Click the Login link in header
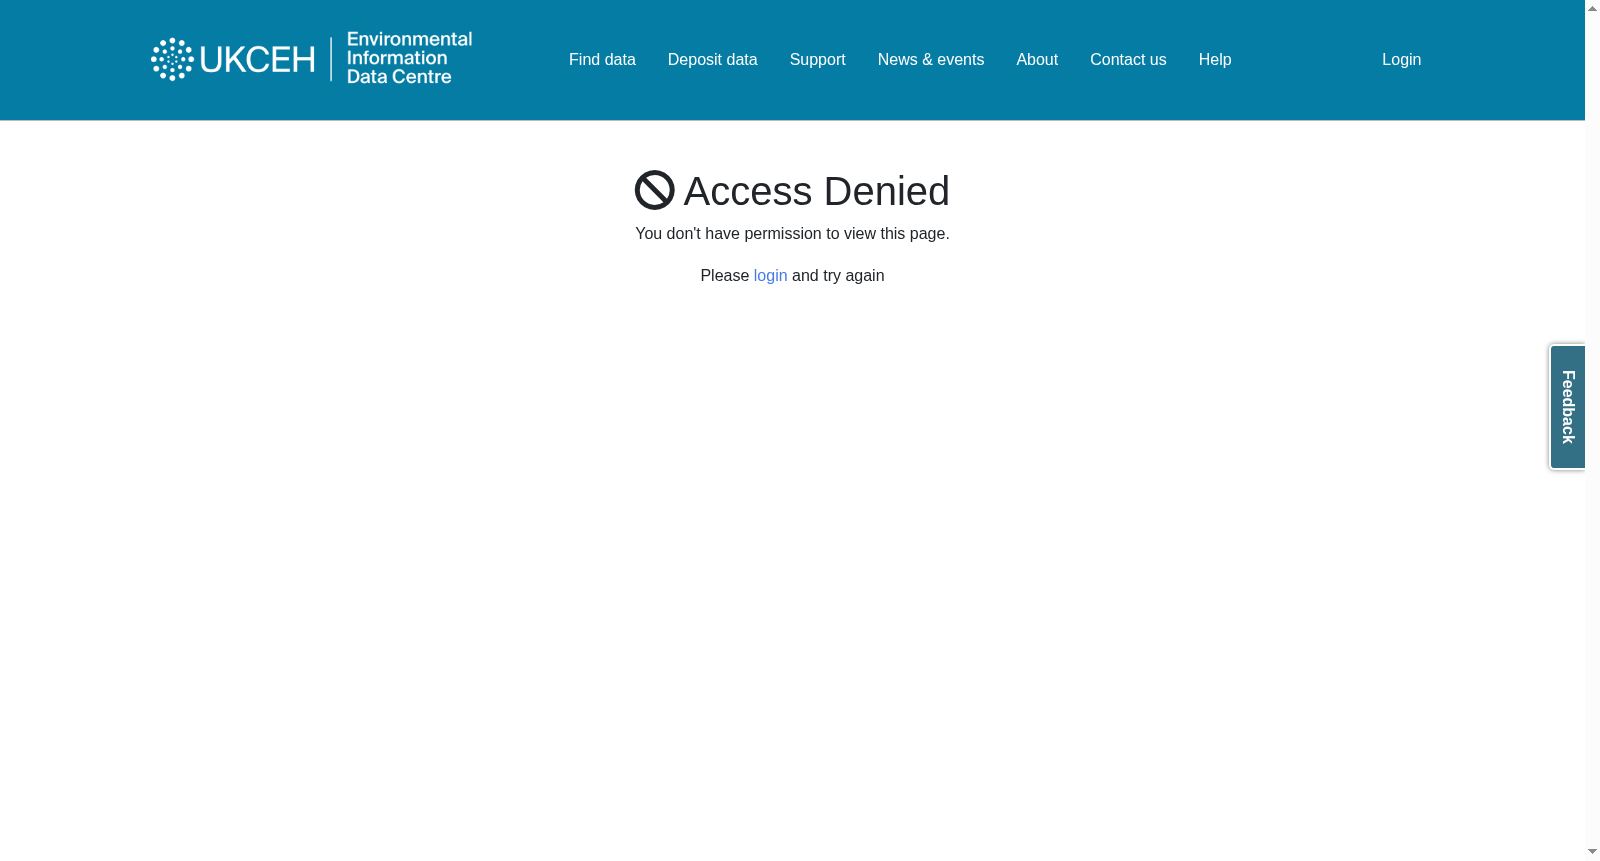The height and width of the screenshot is (861, 1600). 1401,60
